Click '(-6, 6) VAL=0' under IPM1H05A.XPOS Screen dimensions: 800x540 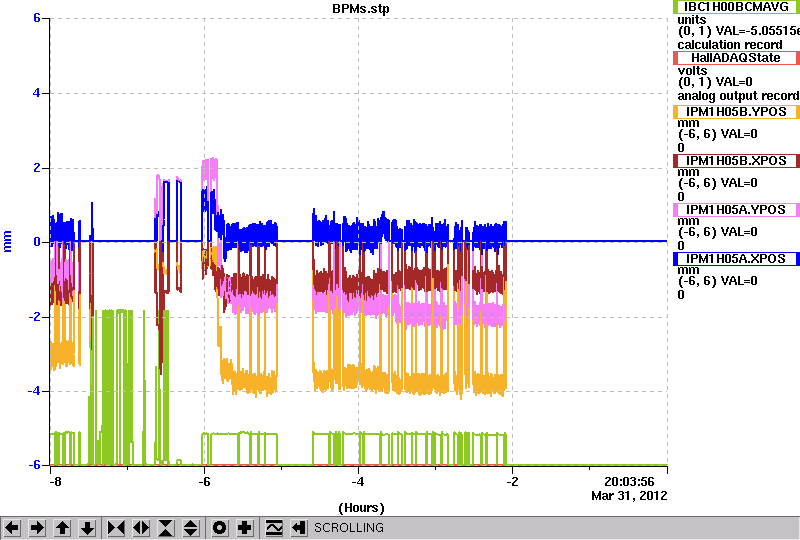click(x=718, y=281)
